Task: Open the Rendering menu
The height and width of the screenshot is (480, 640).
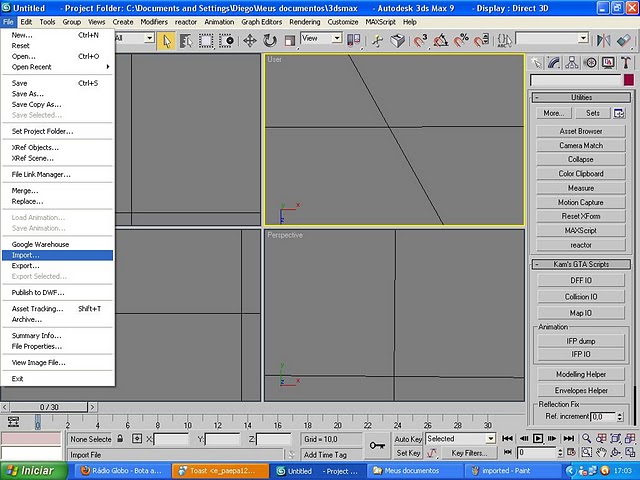Action: [x=304, y=22]
